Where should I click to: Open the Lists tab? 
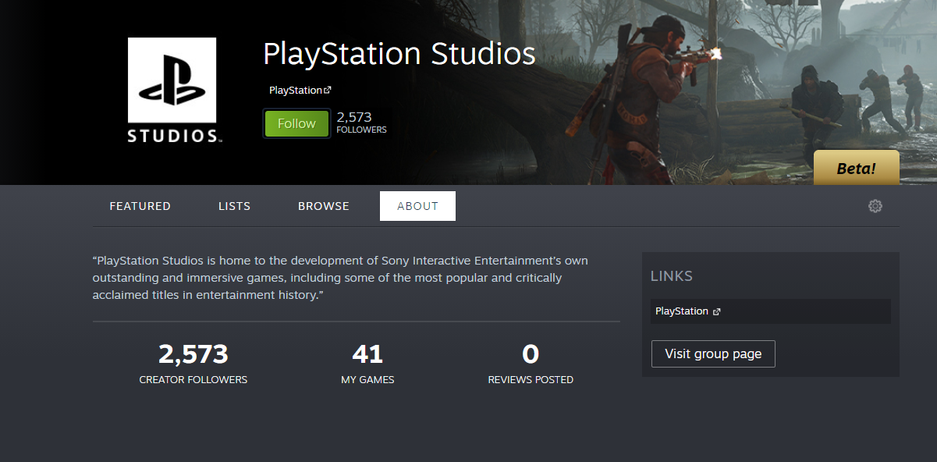(234, 206)
